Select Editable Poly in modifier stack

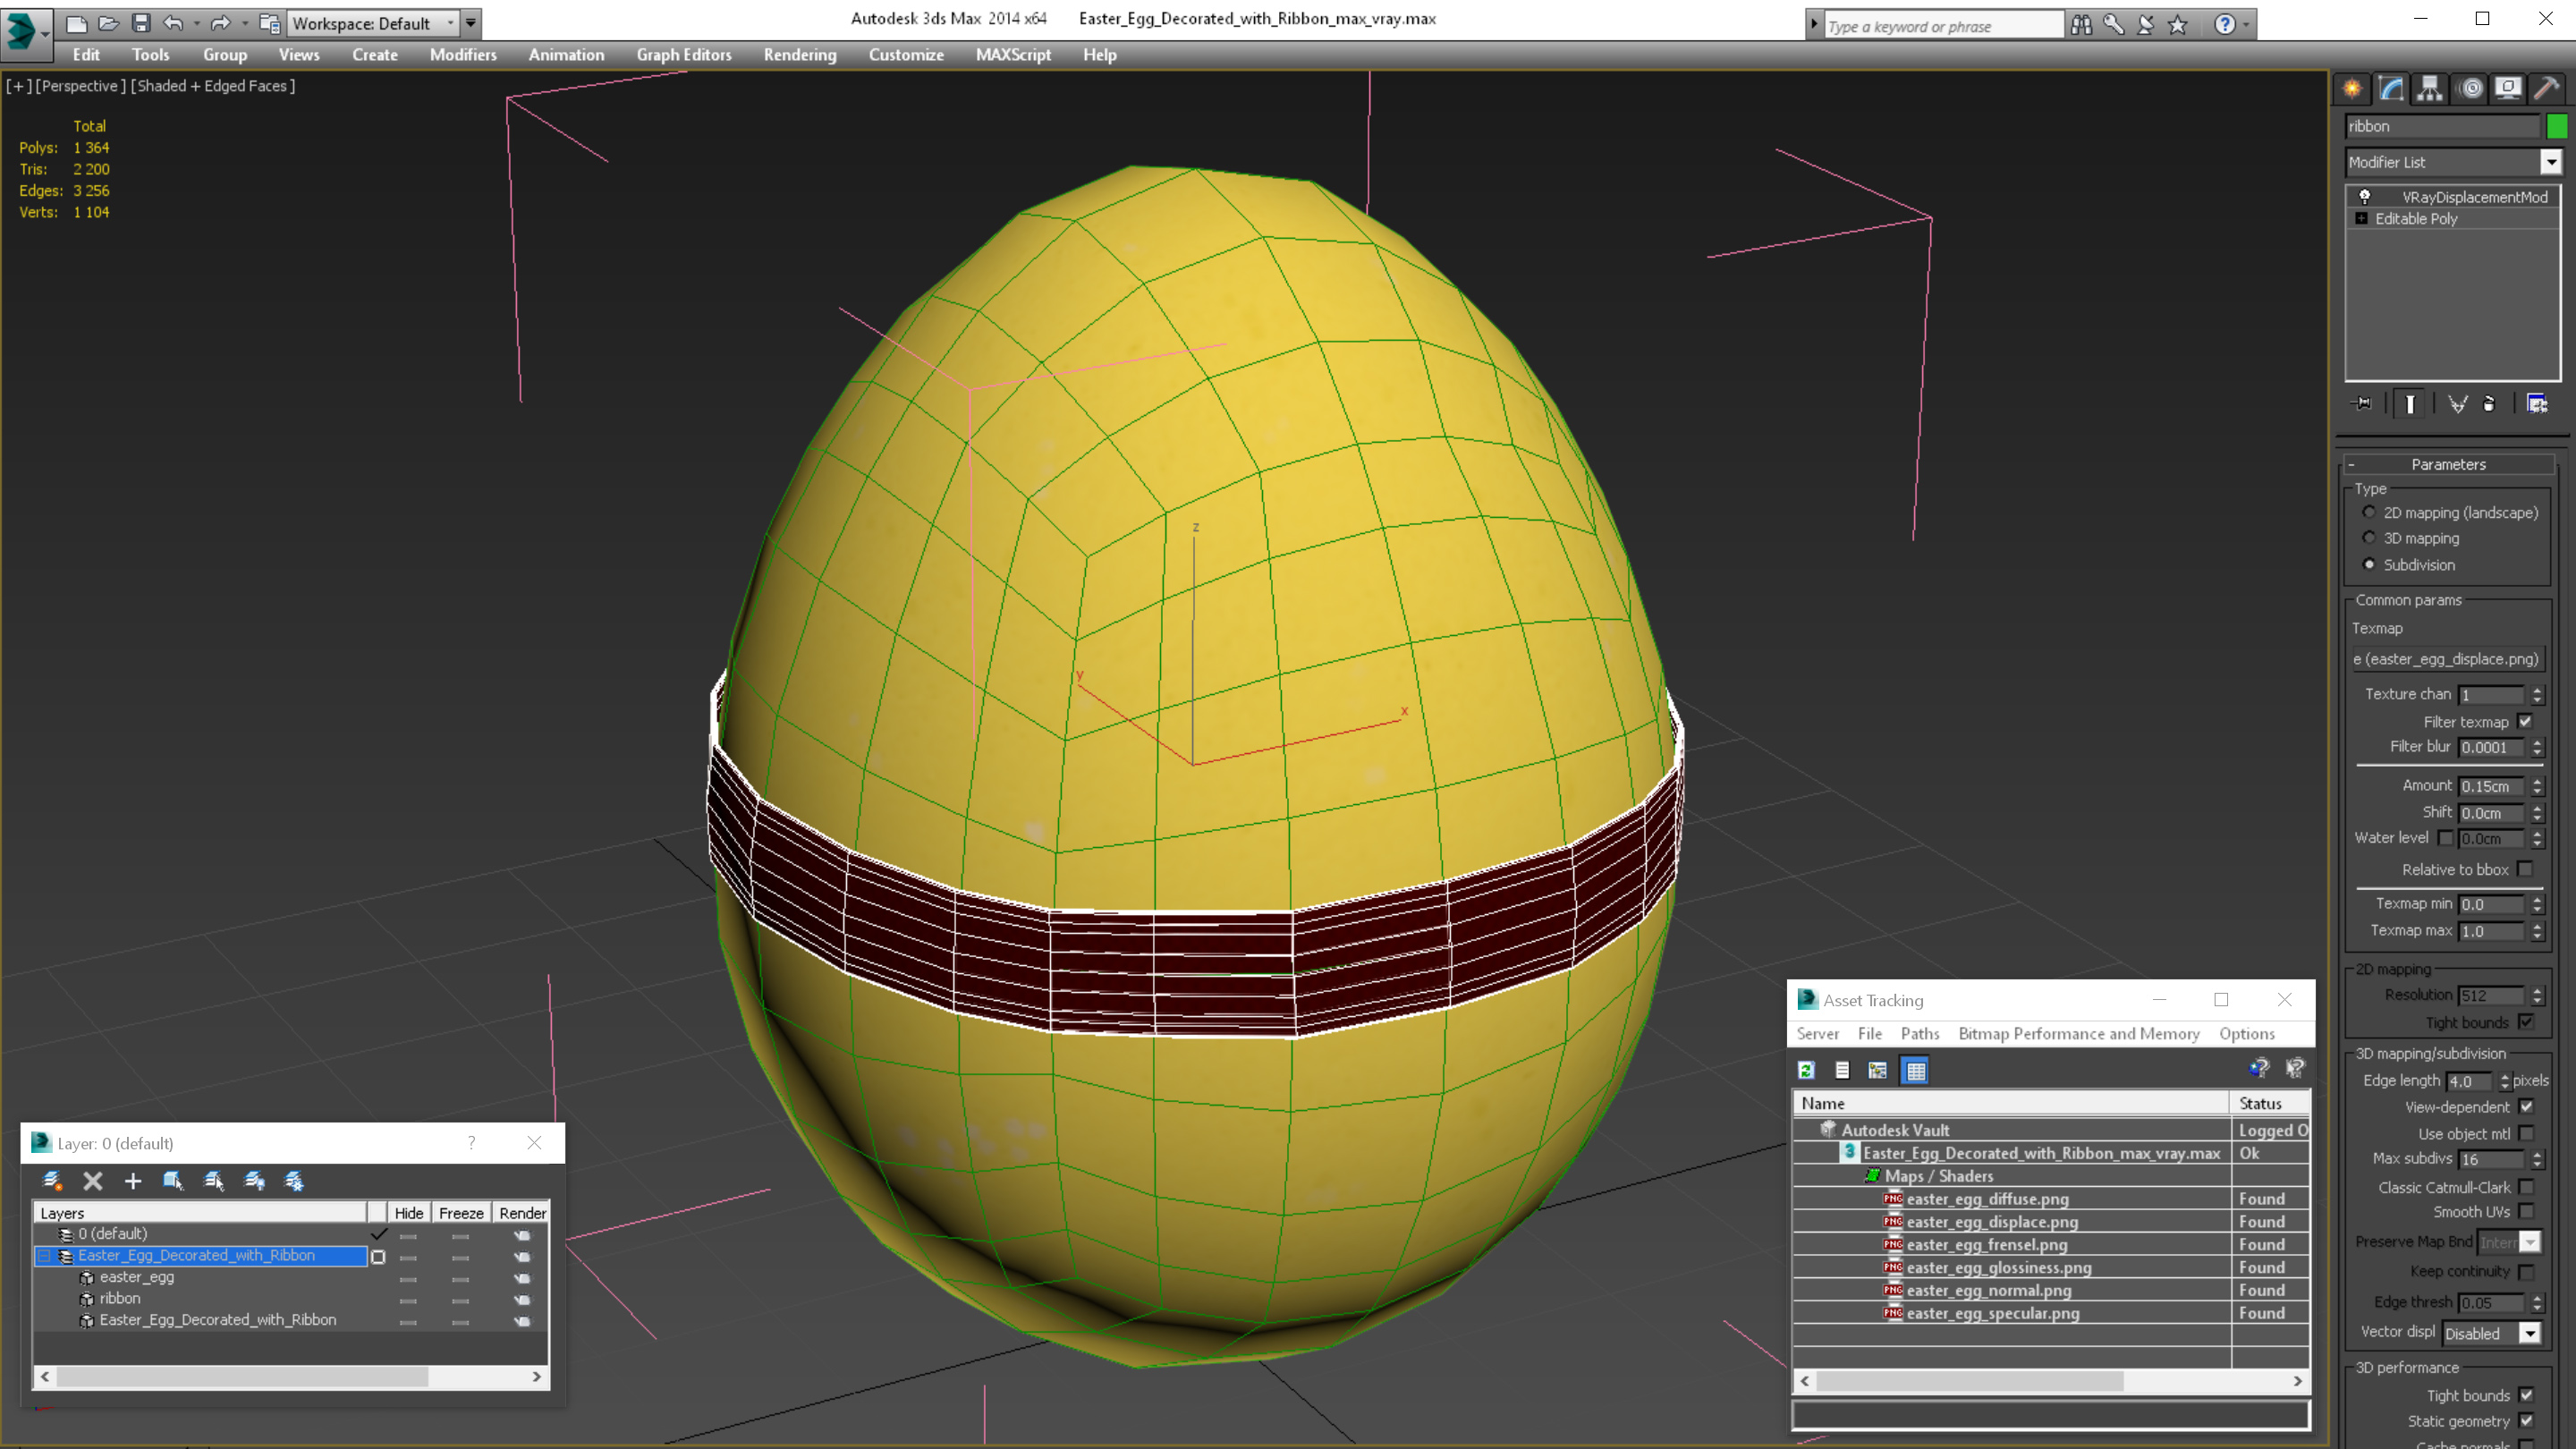[x=2416, y=219]
